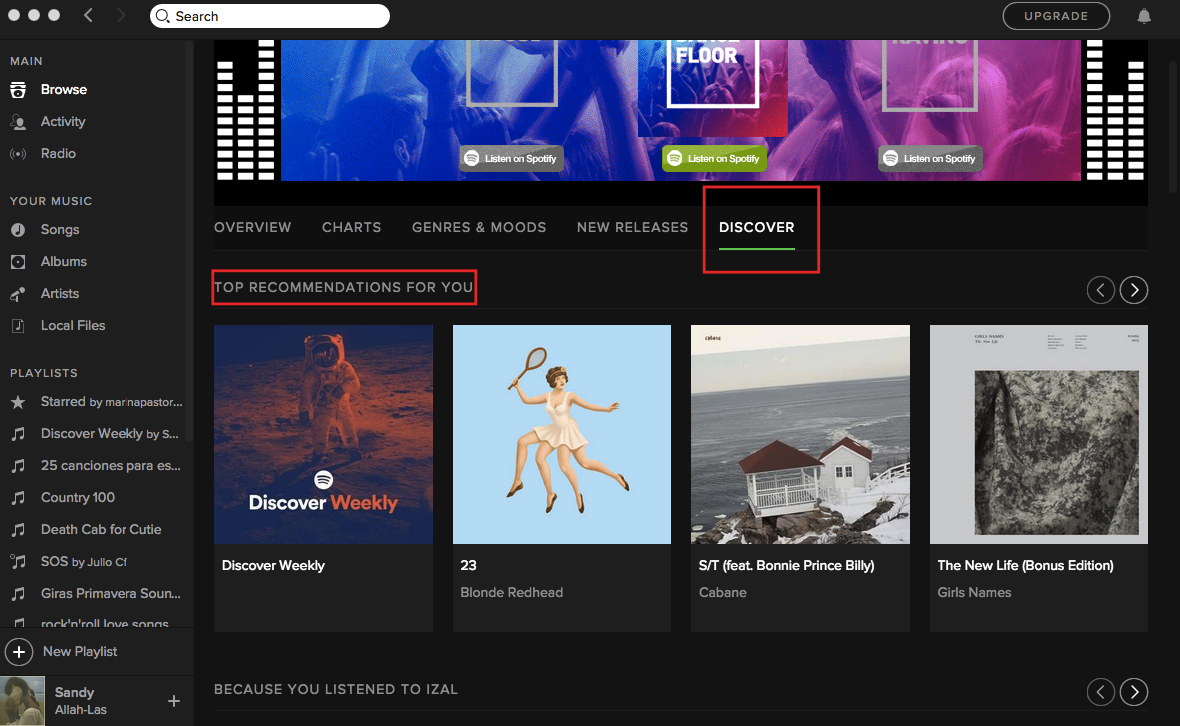This screenshot has height=726, width=1180.
Task: Select the Genres & Moods tab
Action: tap(479, 227)
